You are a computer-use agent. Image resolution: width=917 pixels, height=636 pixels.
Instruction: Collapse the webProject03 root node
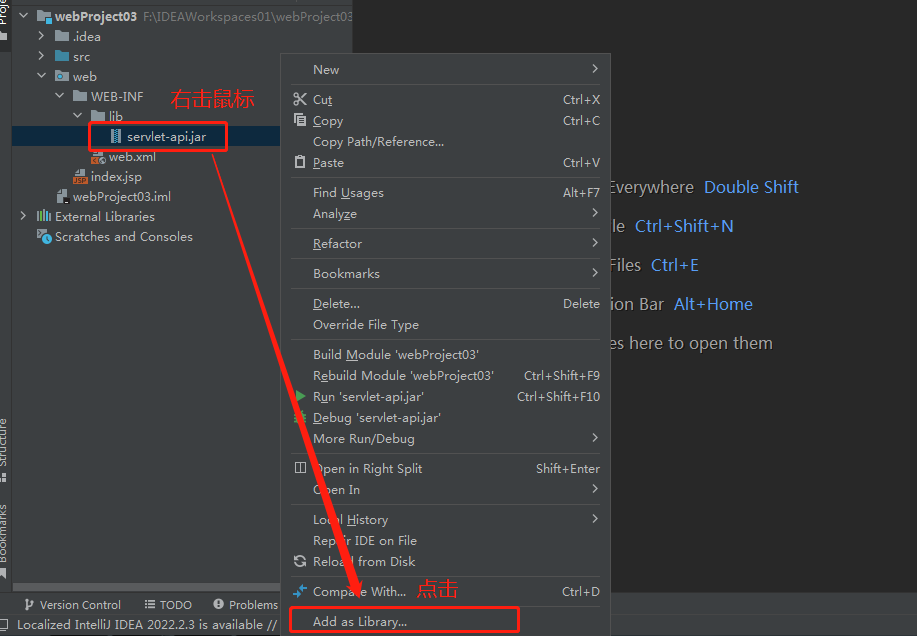[x=23, y=16]
